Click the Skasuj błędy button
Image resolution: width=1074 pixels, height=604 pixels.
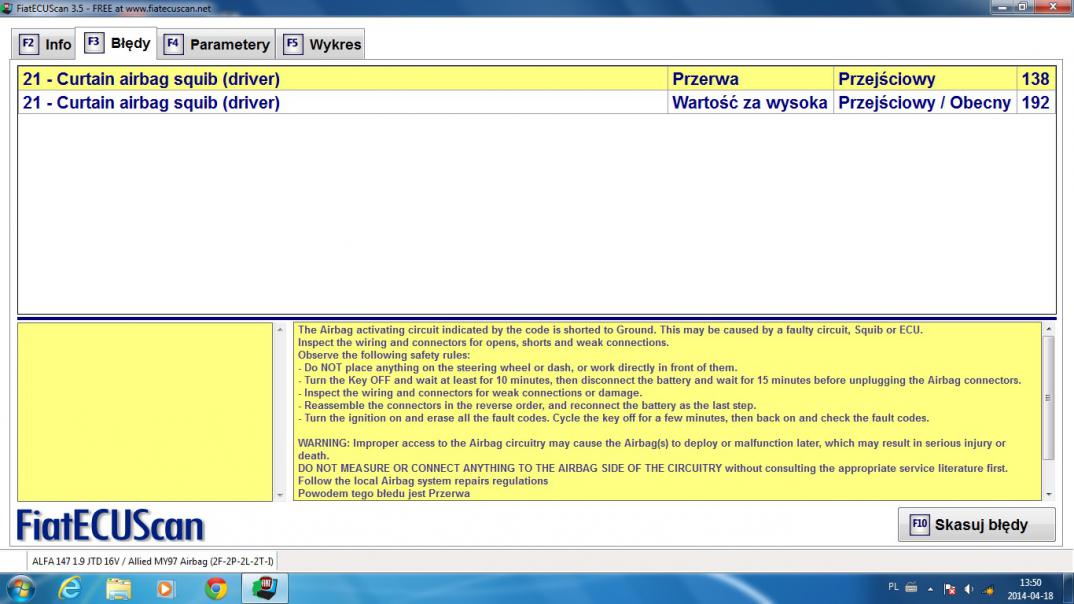pos(976,525)
